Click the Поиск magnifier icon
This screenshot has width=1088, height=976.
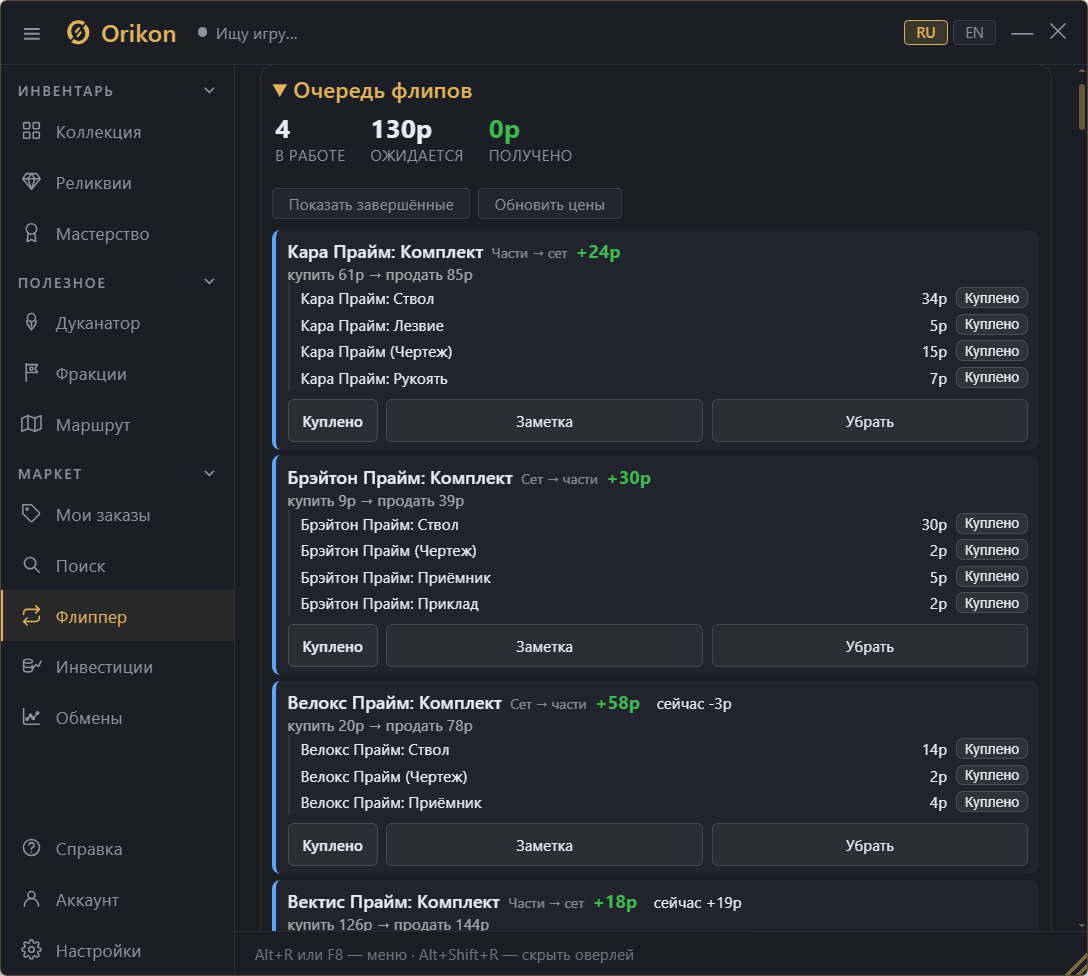point(31,565)
